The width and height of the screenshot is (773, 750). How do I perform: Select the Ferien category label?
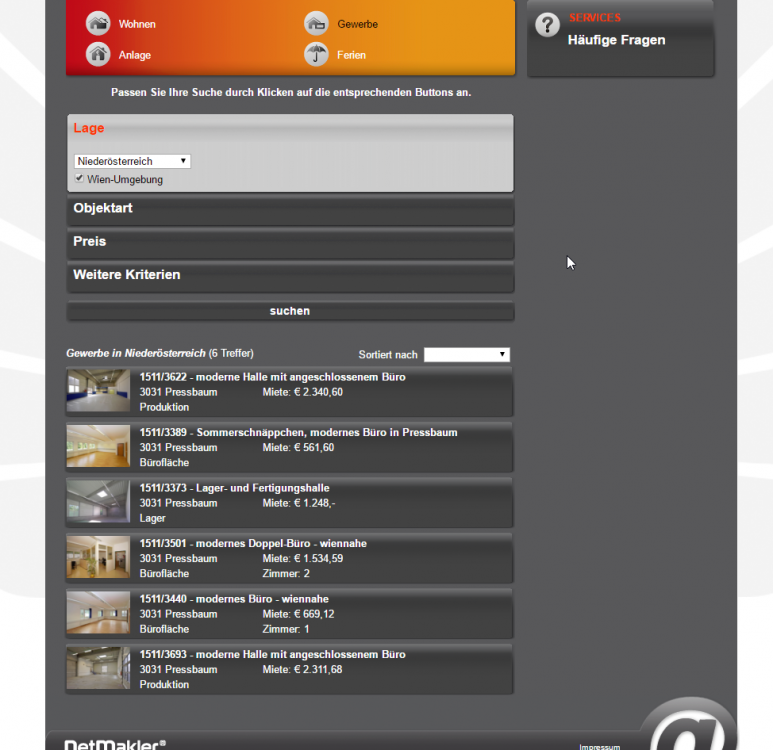(352, 55)
